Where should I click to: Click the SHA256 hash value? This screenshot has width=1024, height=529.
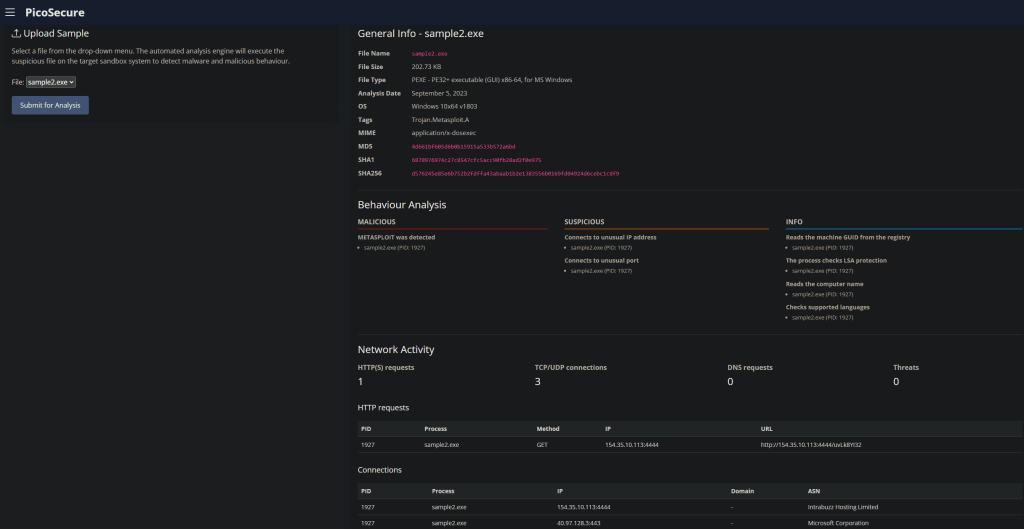coord(515,173)
